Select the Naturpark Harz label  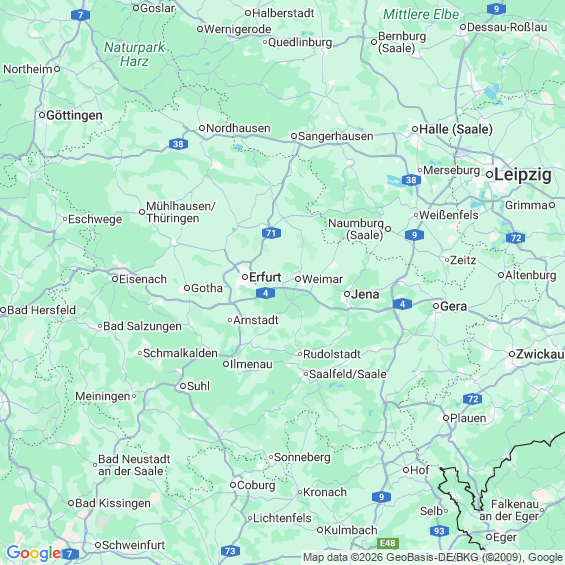tap(134, 54)
